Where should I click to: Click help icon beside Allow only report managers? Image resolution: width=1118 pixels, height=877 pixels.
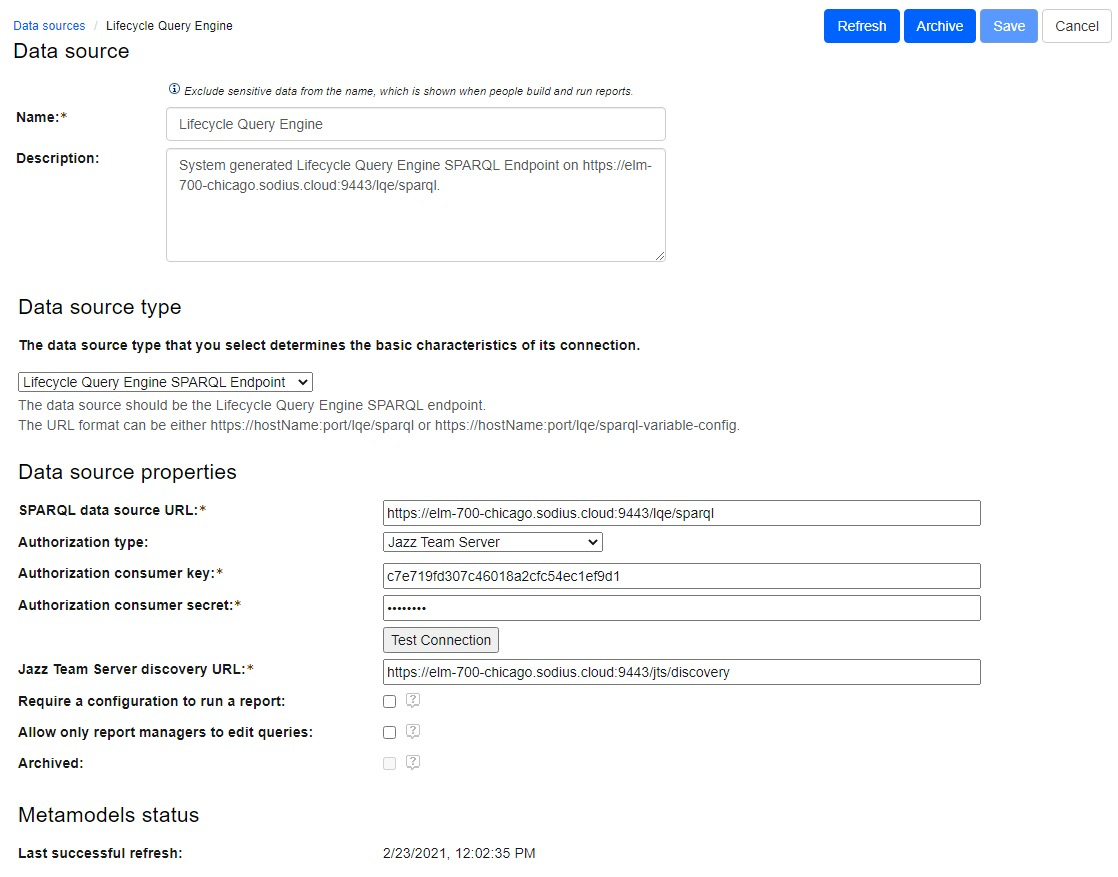413,732
